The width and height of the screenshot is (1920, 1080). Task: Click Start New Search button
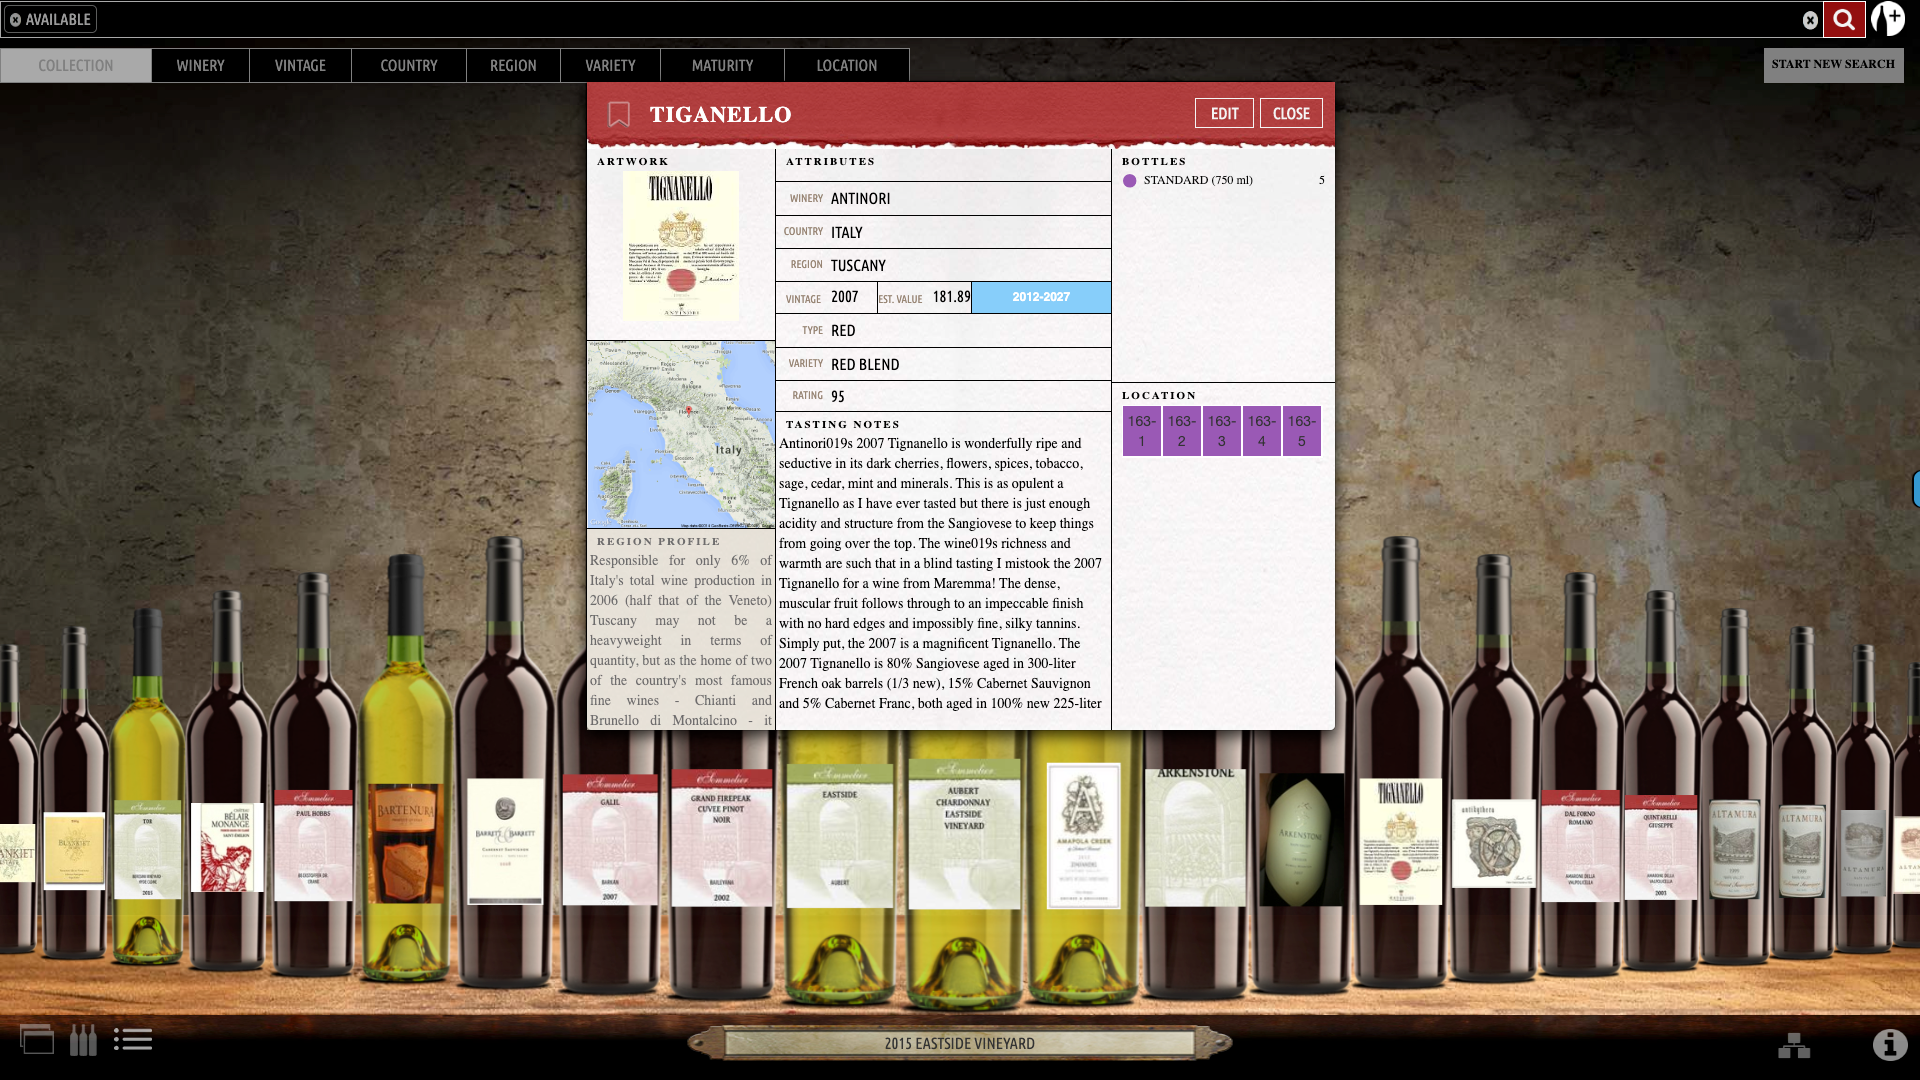1833,65
